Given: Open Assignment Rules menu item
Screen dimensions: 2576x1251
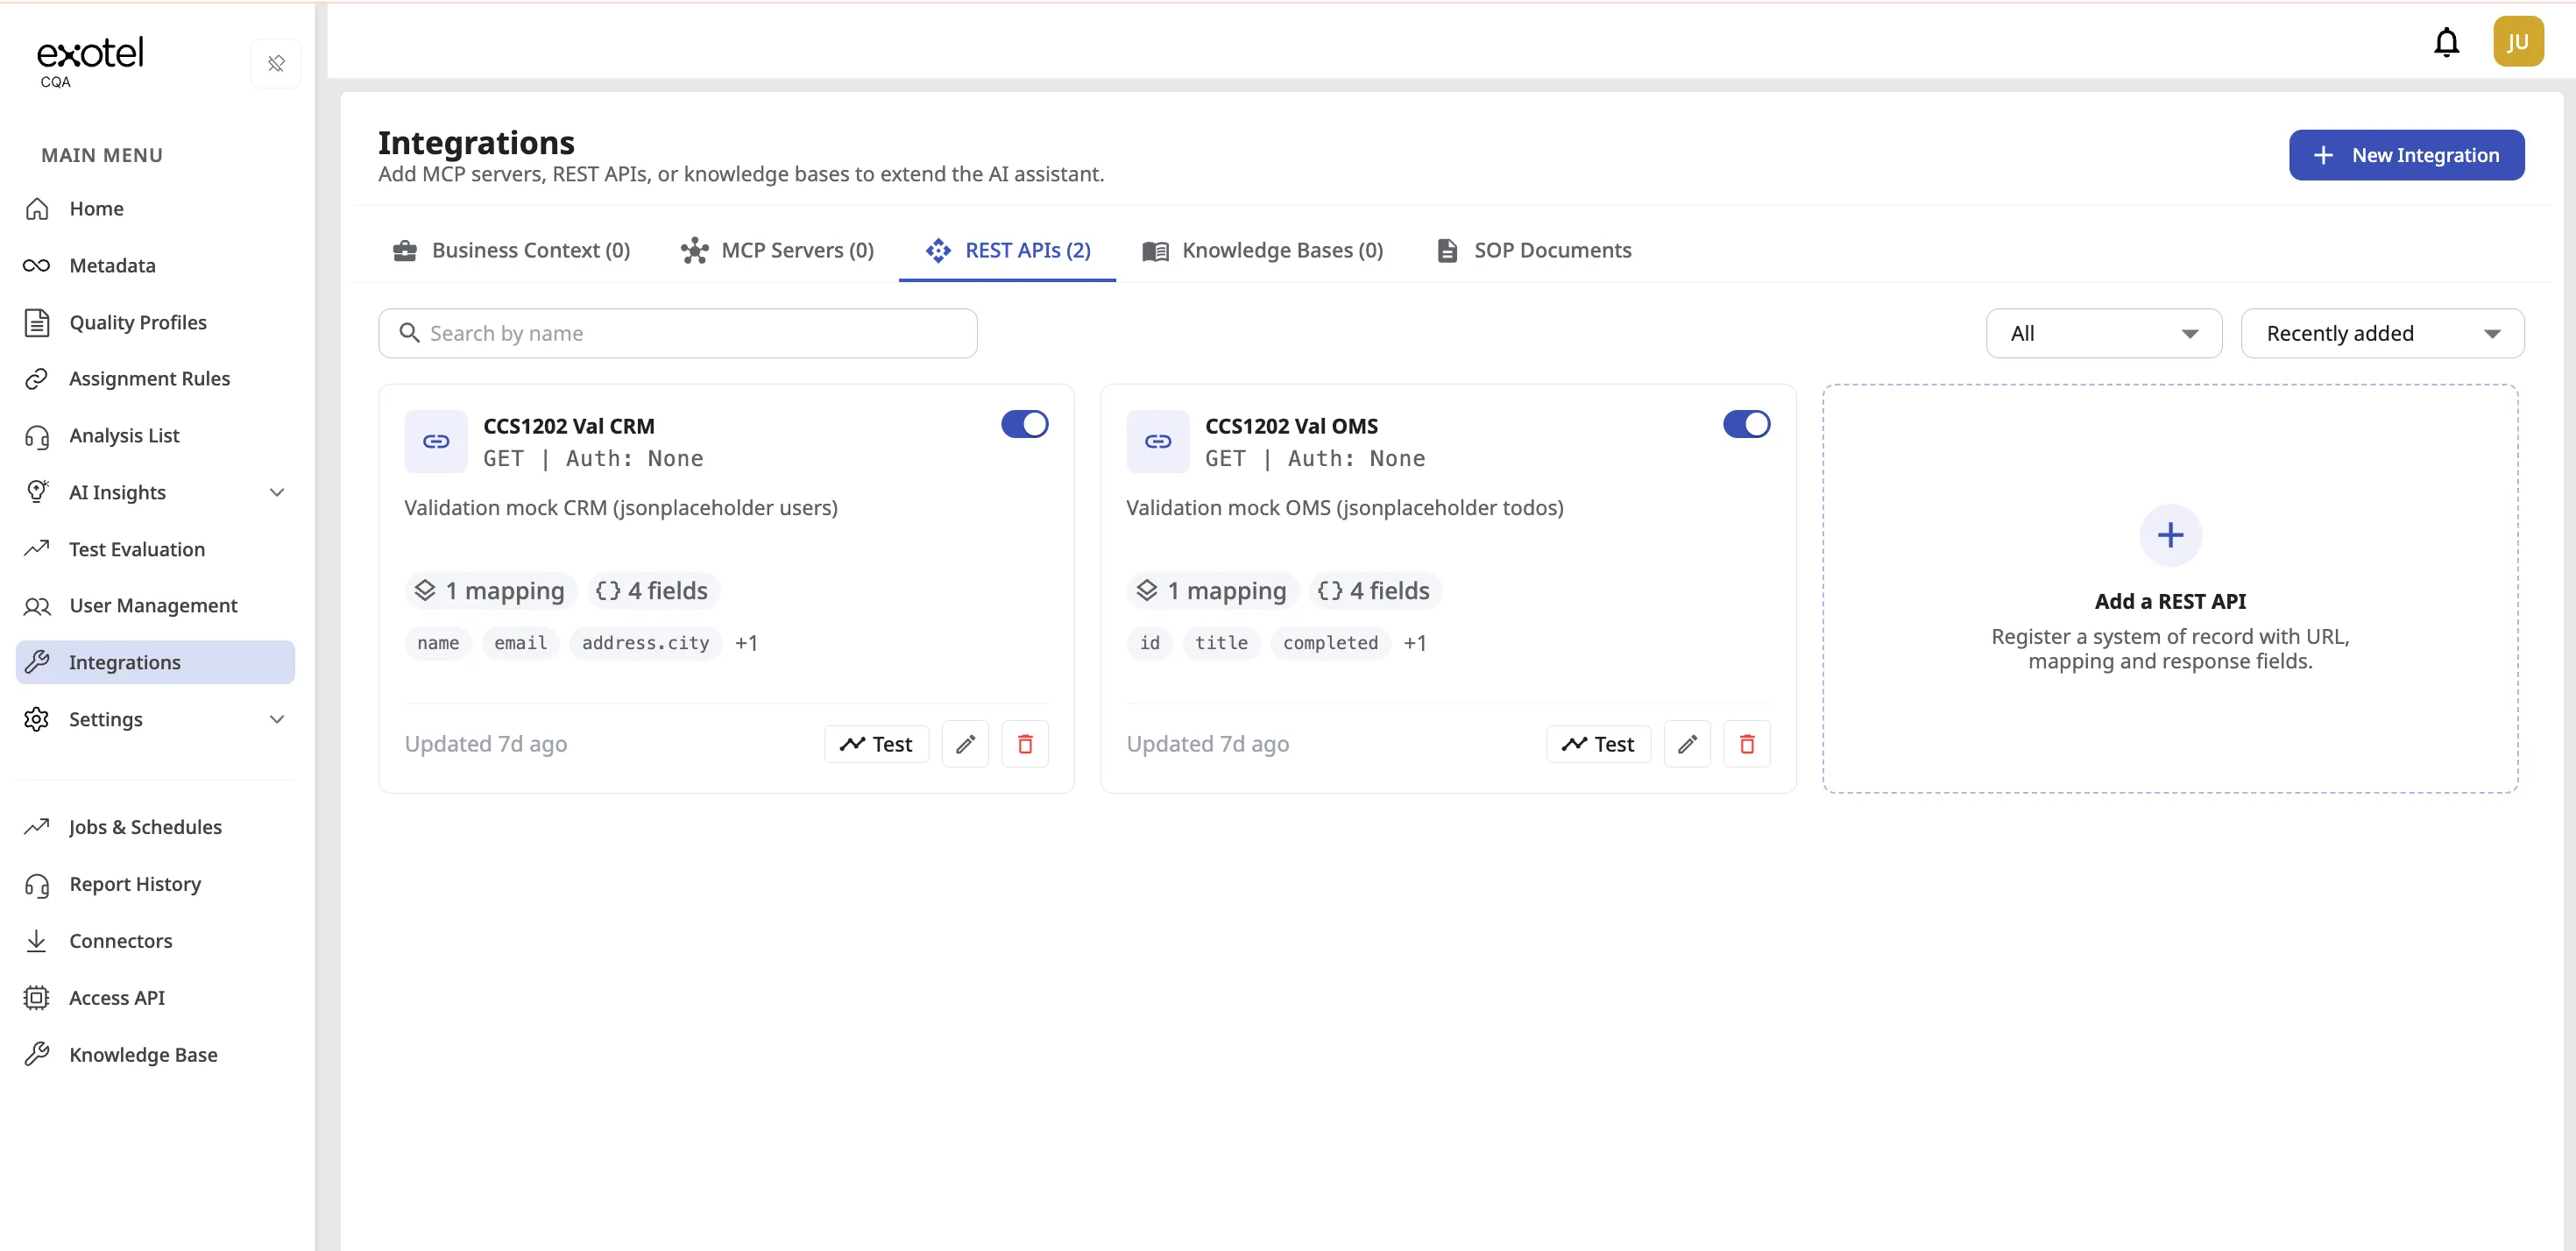Looking at the screenshot, I should 155,379.
